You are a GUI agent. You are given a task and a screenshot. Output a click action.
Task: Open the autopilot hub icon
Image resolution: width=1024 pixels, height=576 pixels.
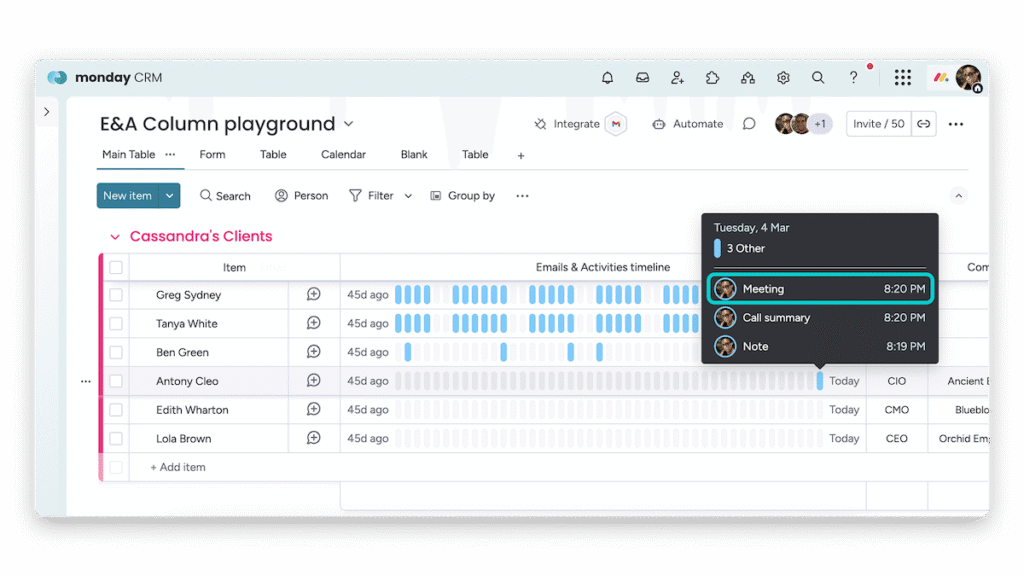point(748,78)
